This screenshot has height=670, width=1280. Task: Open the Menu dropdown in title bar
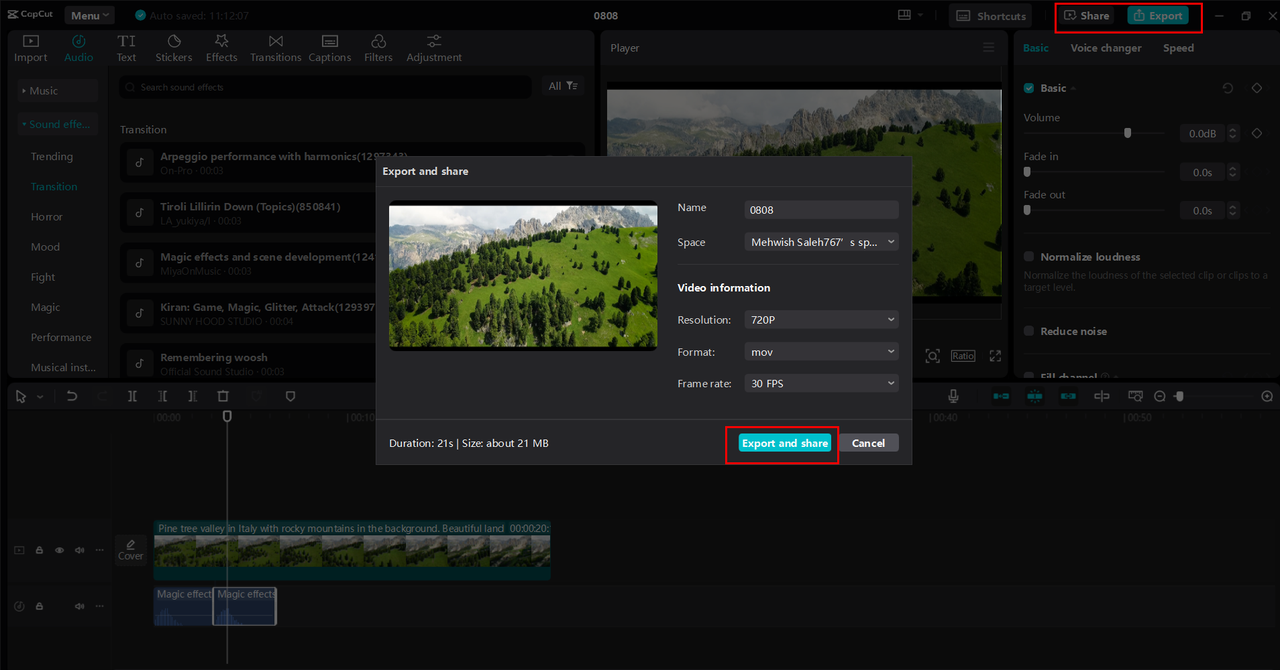pos(90,15)
